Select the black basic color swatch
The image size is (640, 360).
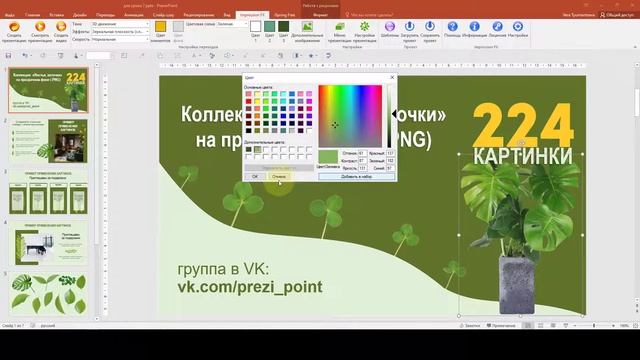(249, 131)
